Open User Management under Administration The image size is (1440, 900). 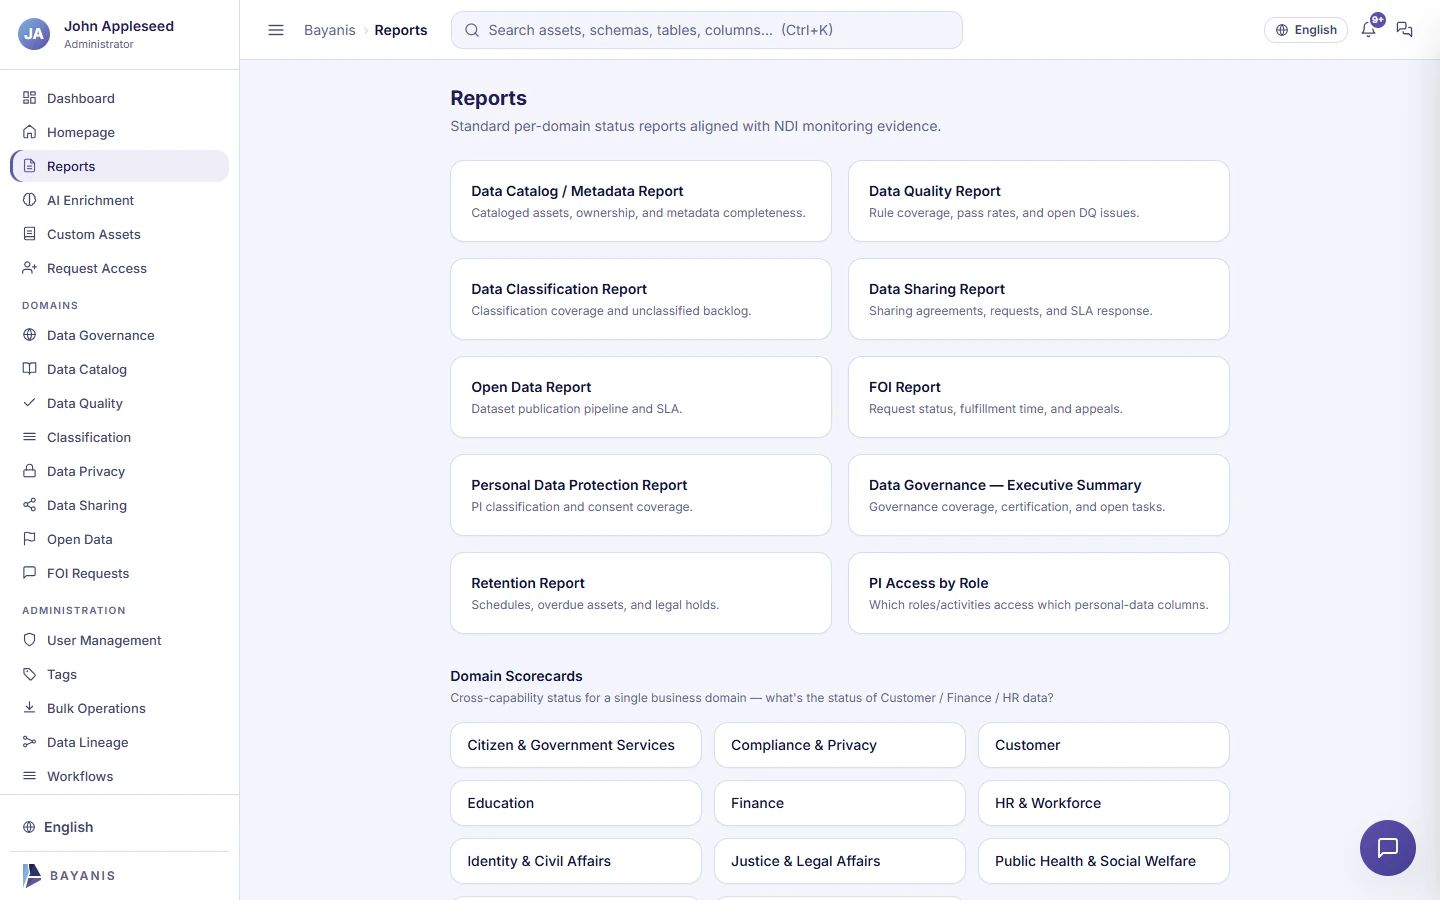119,640
